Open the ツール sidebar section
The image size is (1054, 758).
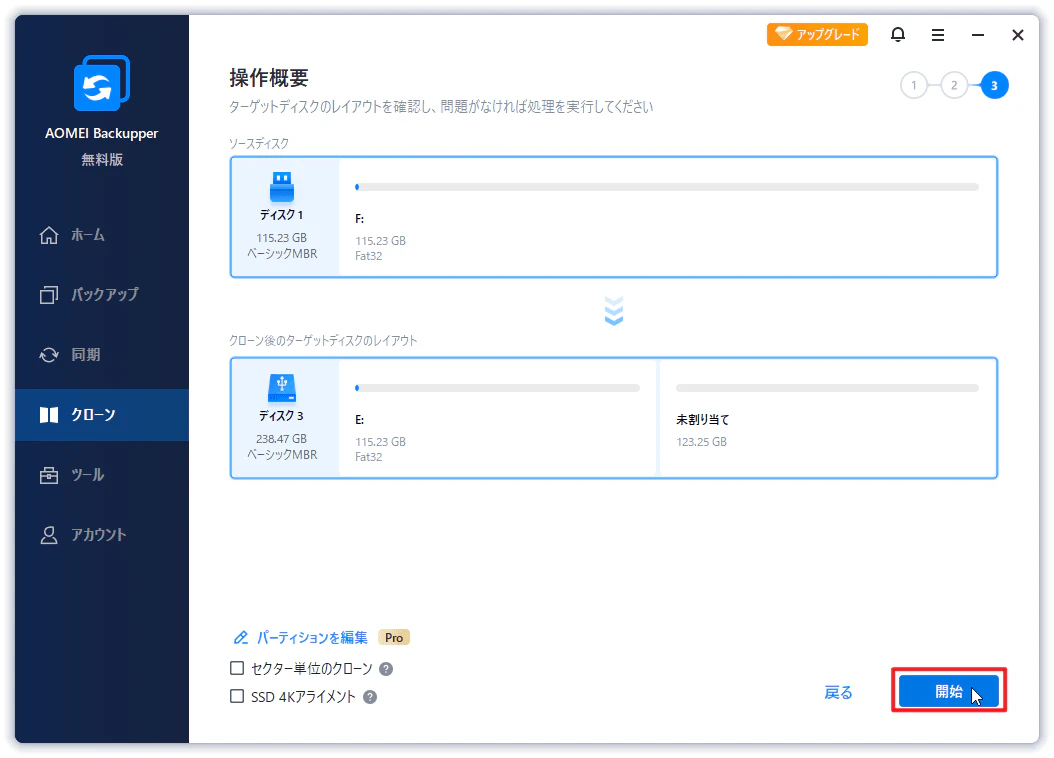tap(102, 475)
